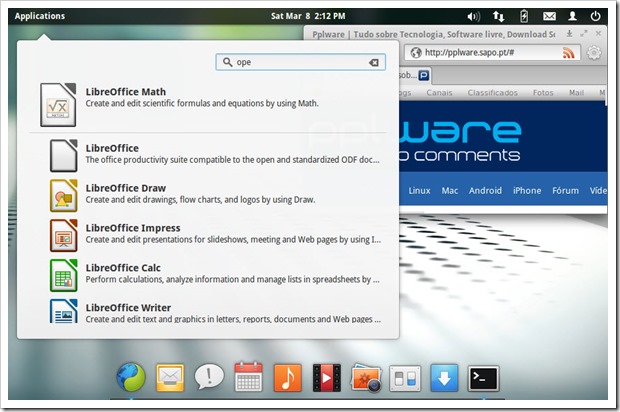Open the user account indicator
Image resolution: width=620 pixels, height=412 pixels.
click(x=572, y=16)
